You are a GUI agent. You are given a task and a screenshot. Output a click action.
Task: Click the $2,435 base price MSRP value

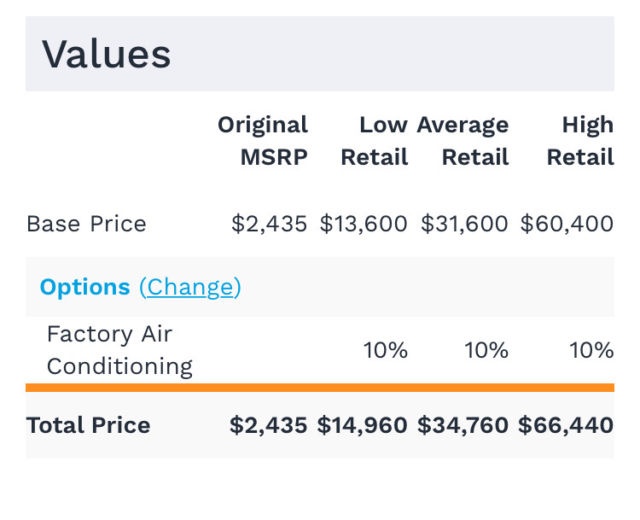point(269,224)
